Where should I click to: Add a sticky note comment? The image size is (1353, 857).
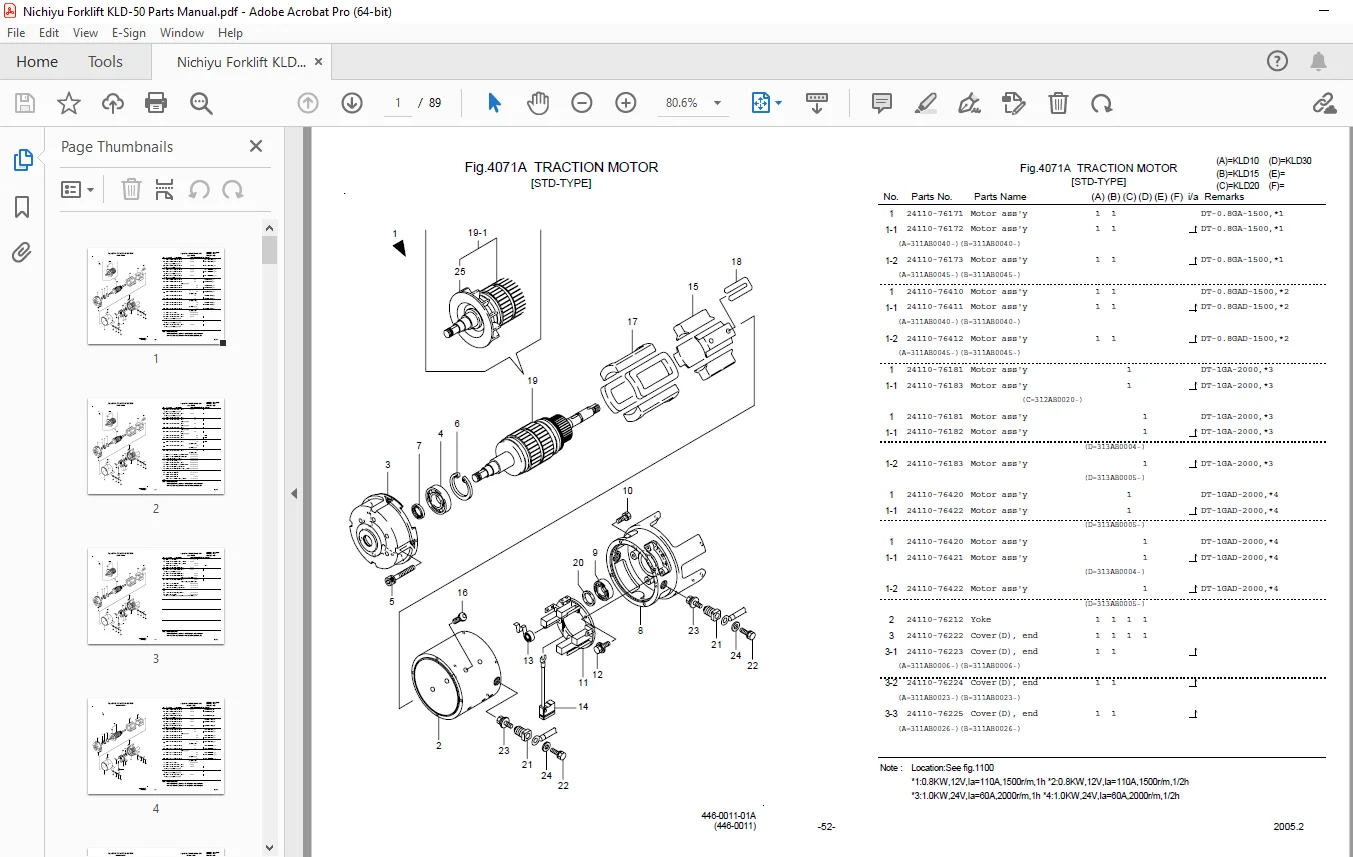coord(881,103)
